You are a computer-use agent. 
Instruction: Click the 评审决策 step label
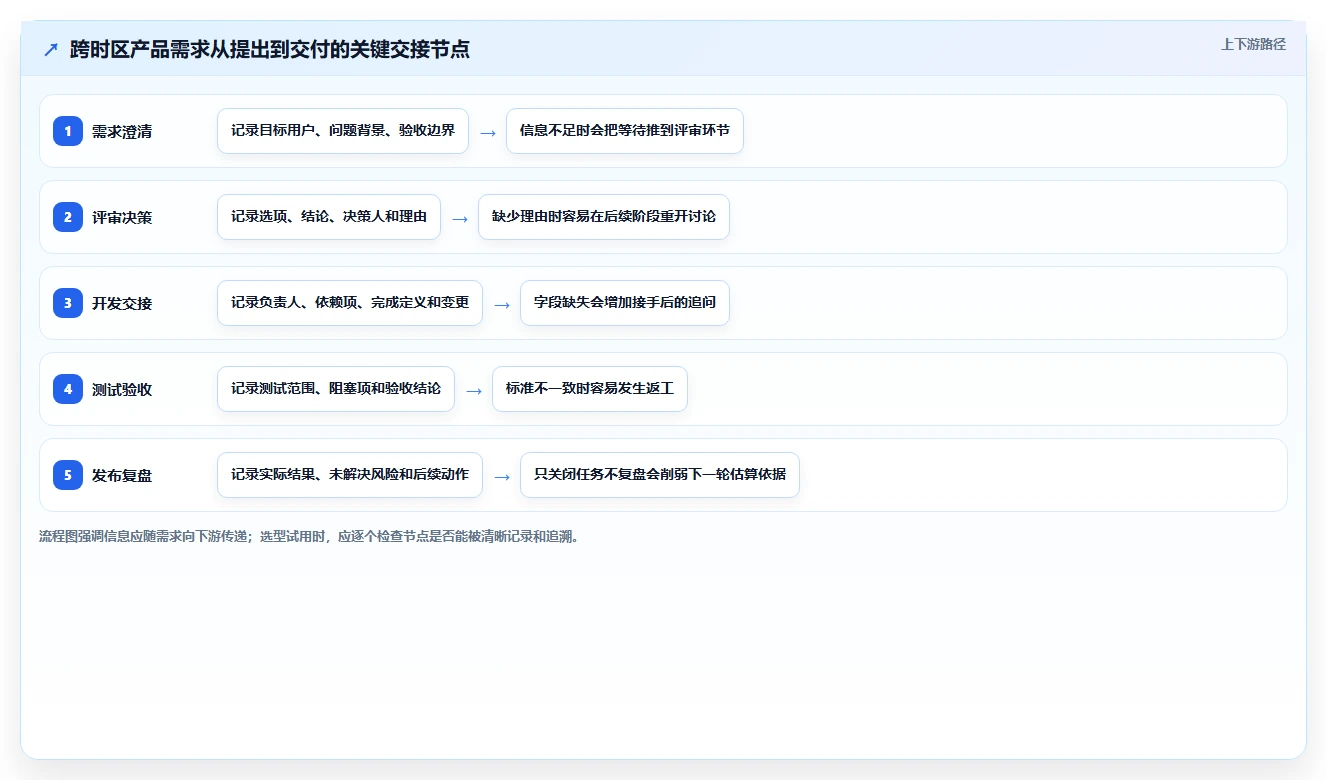click(122, 217)
